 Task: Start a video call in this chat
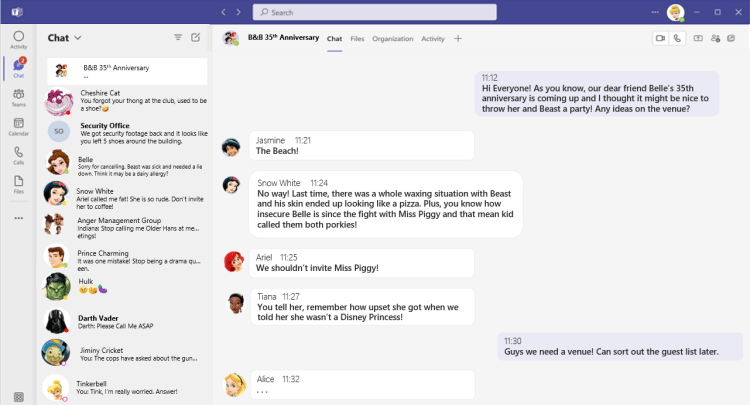(x=660, y=38)
